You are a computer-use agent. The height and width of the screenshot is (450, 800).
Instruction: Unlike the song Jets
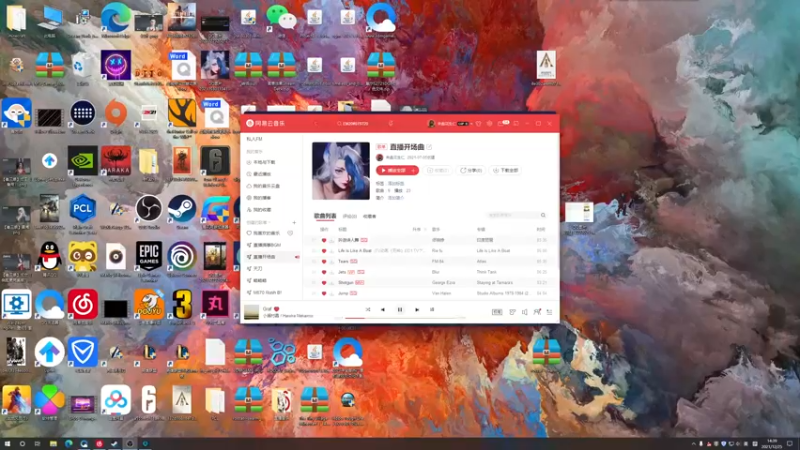323,272
